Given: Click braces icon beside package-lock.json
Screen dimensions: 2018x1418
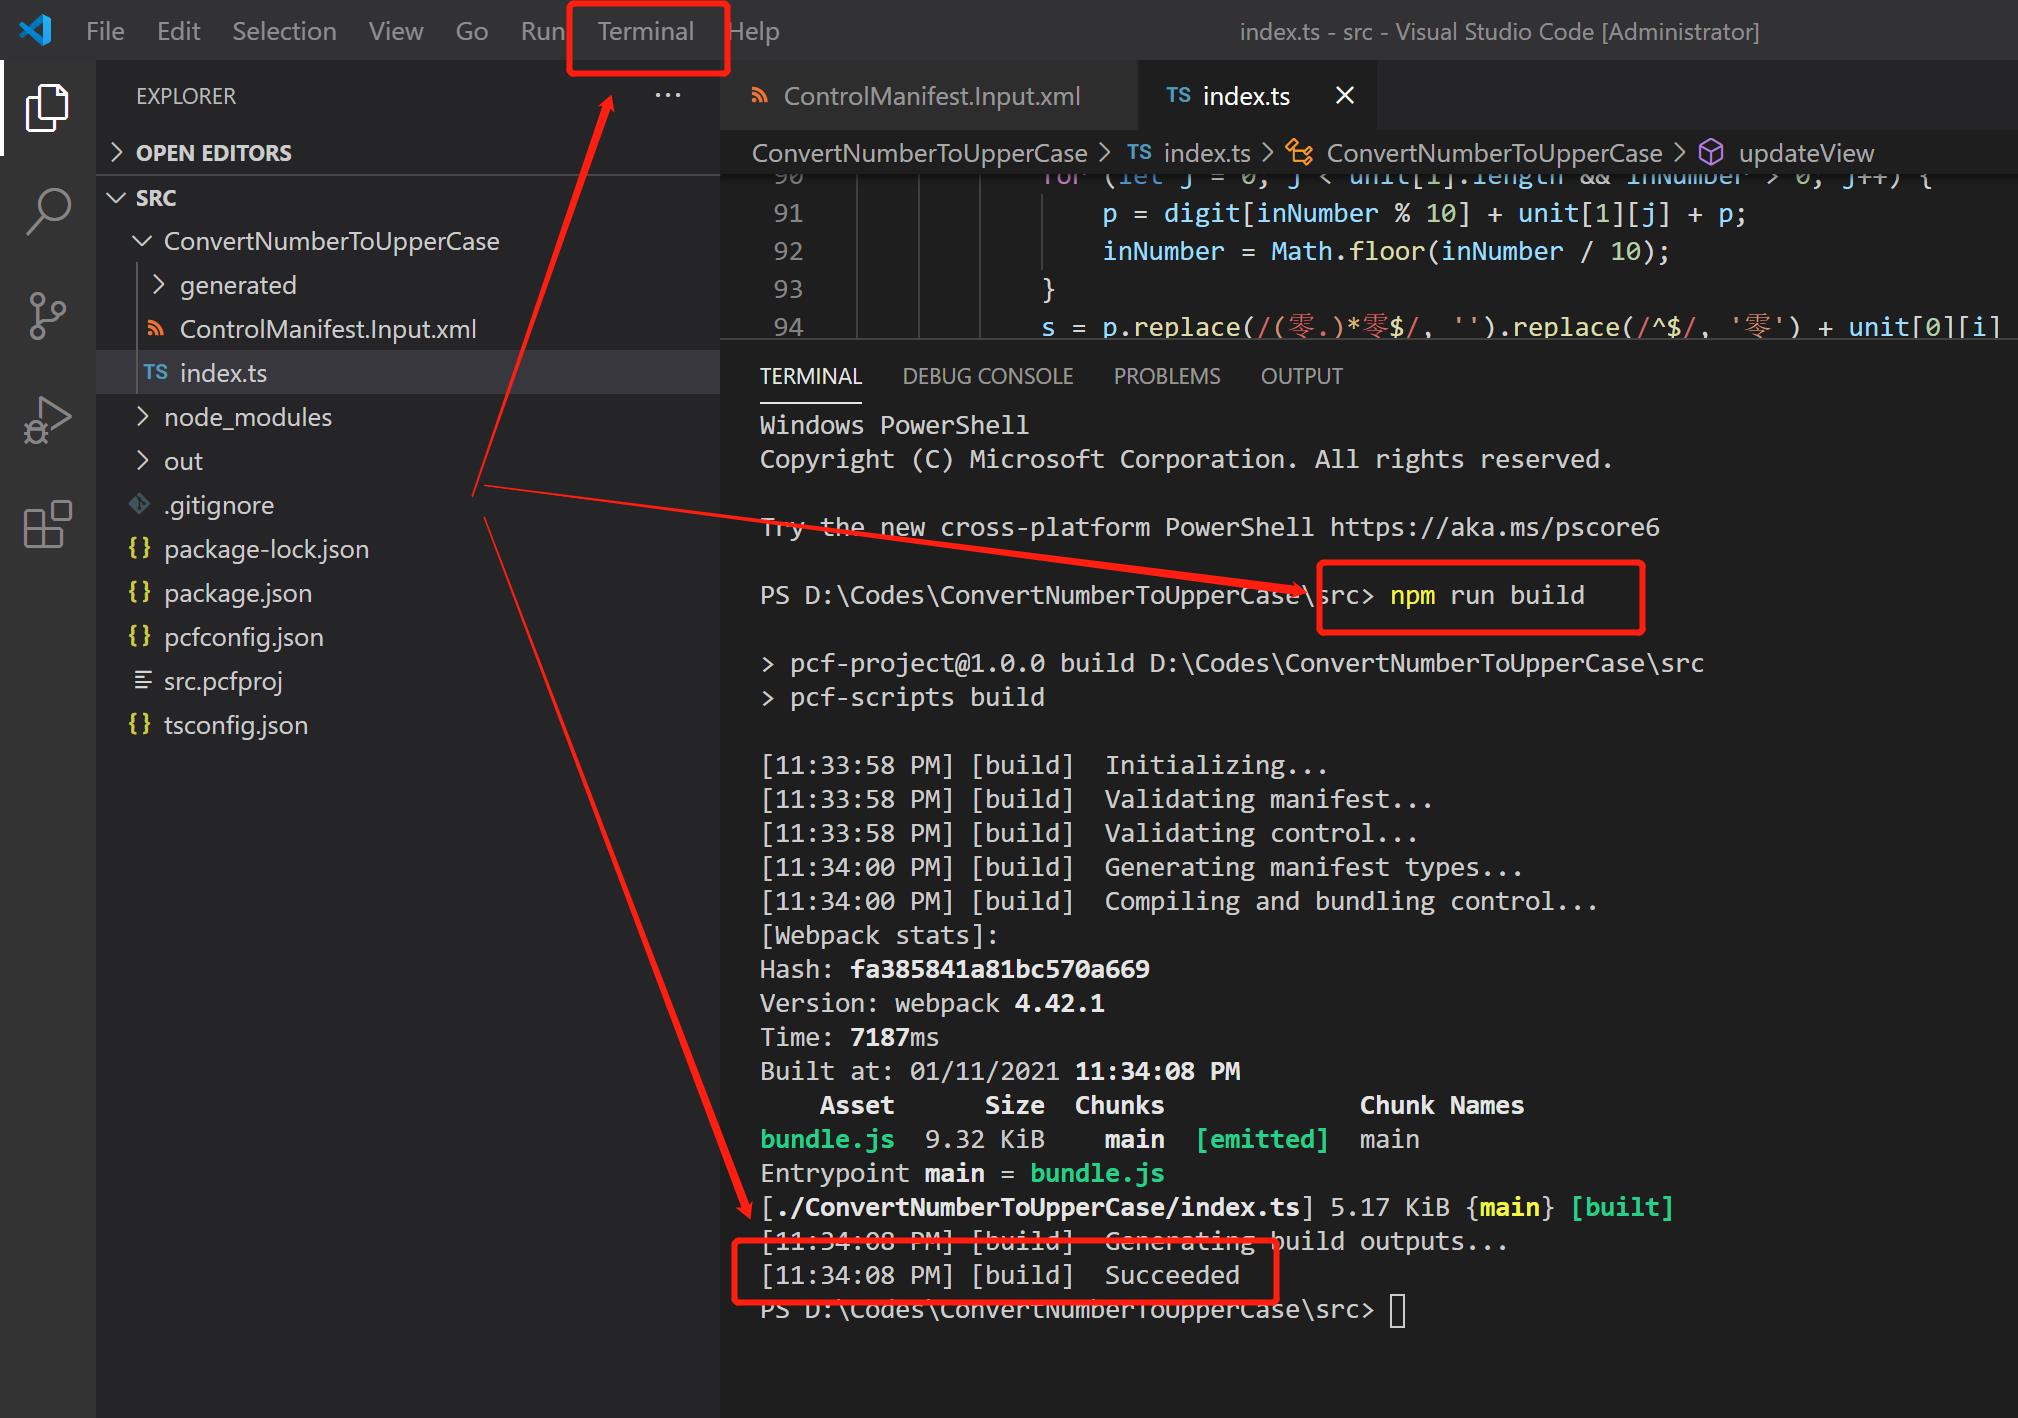Looking at the screenshot, I should pos(140,548).
